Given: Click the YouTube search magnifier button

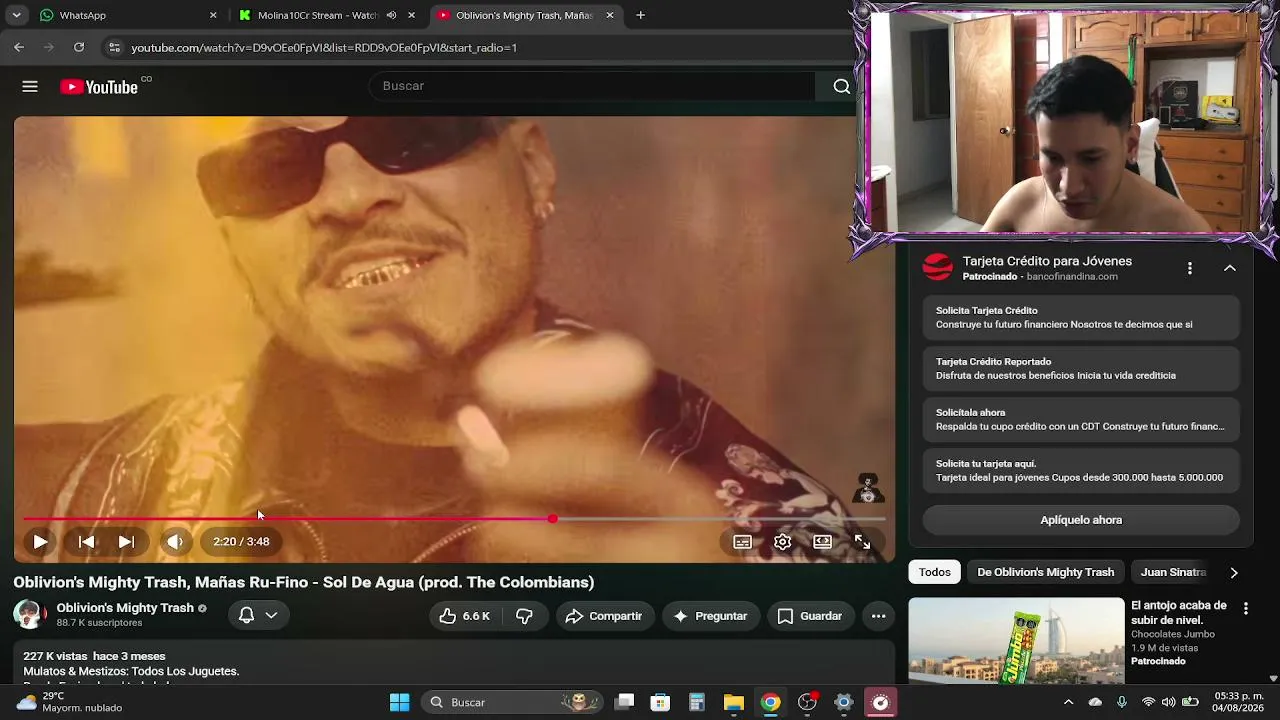Looking at the screenshot, I should tap(842, 86).
